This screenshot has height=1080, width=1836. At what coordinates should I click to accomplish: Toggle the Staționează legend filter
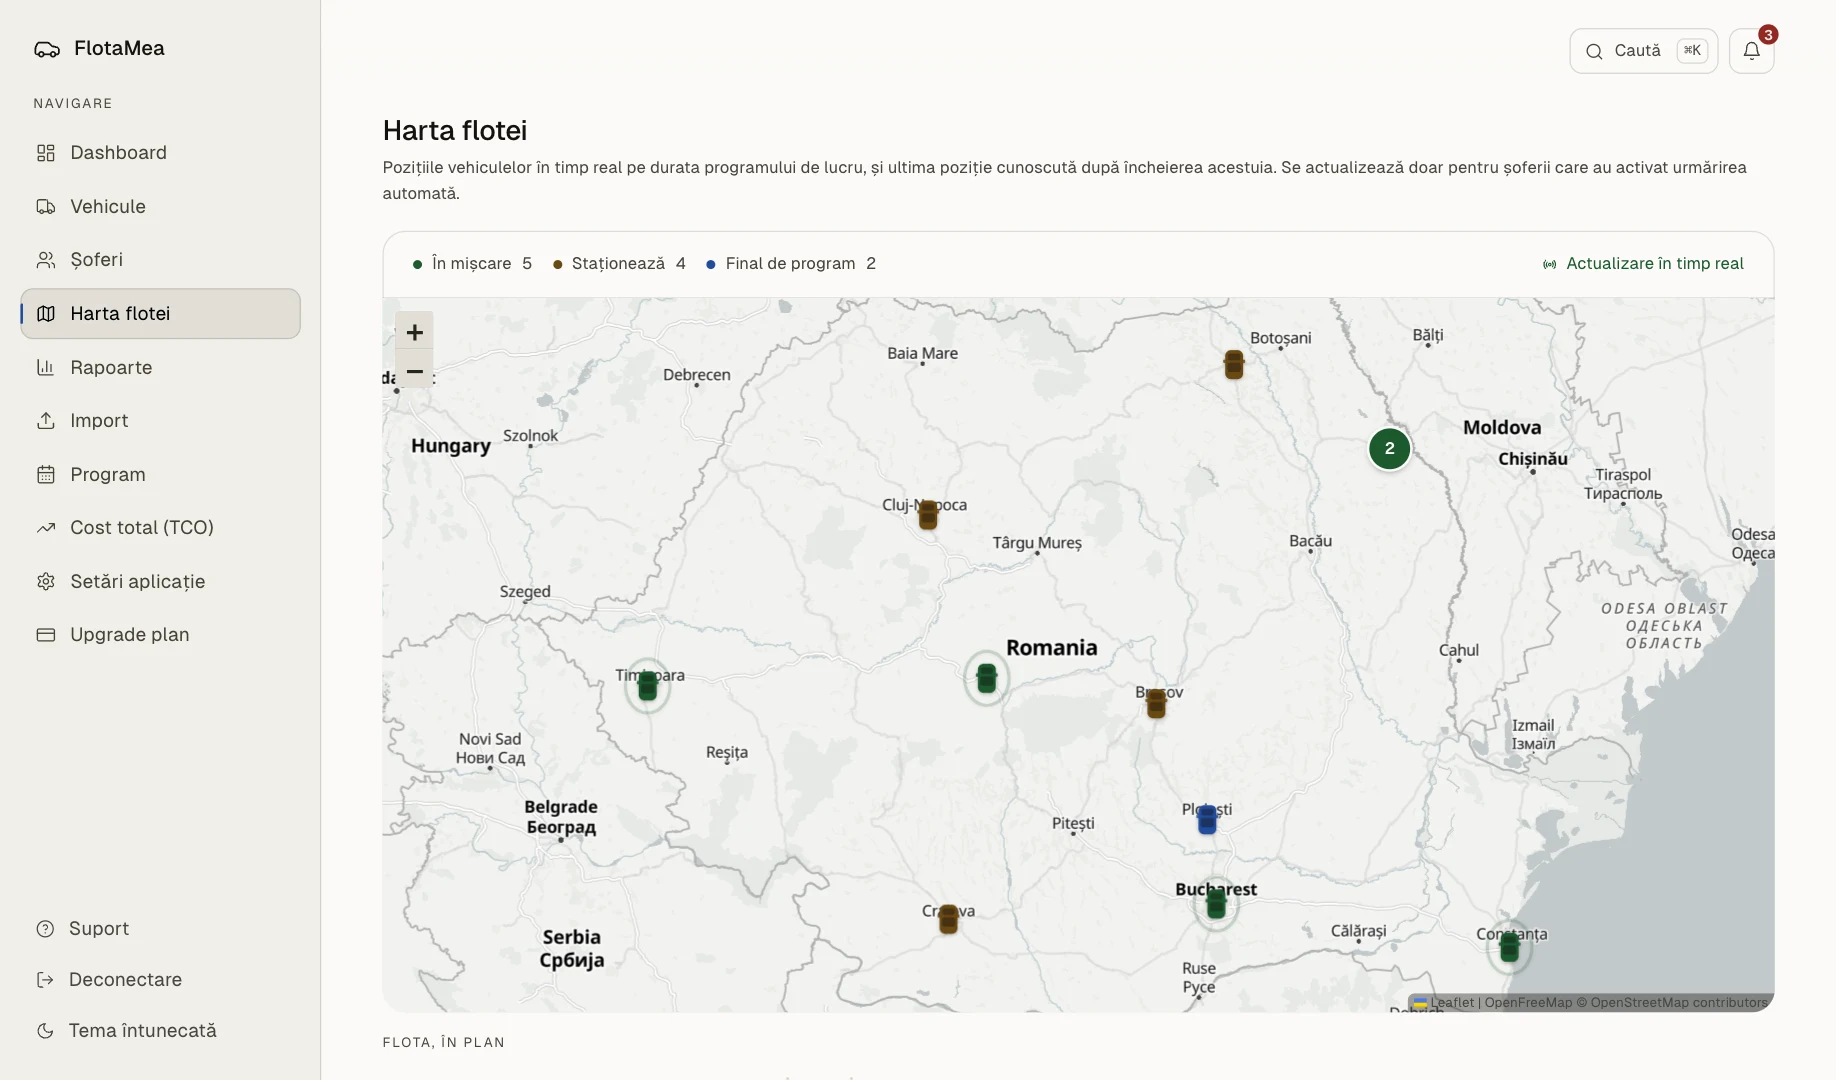[x=619, y=264]
